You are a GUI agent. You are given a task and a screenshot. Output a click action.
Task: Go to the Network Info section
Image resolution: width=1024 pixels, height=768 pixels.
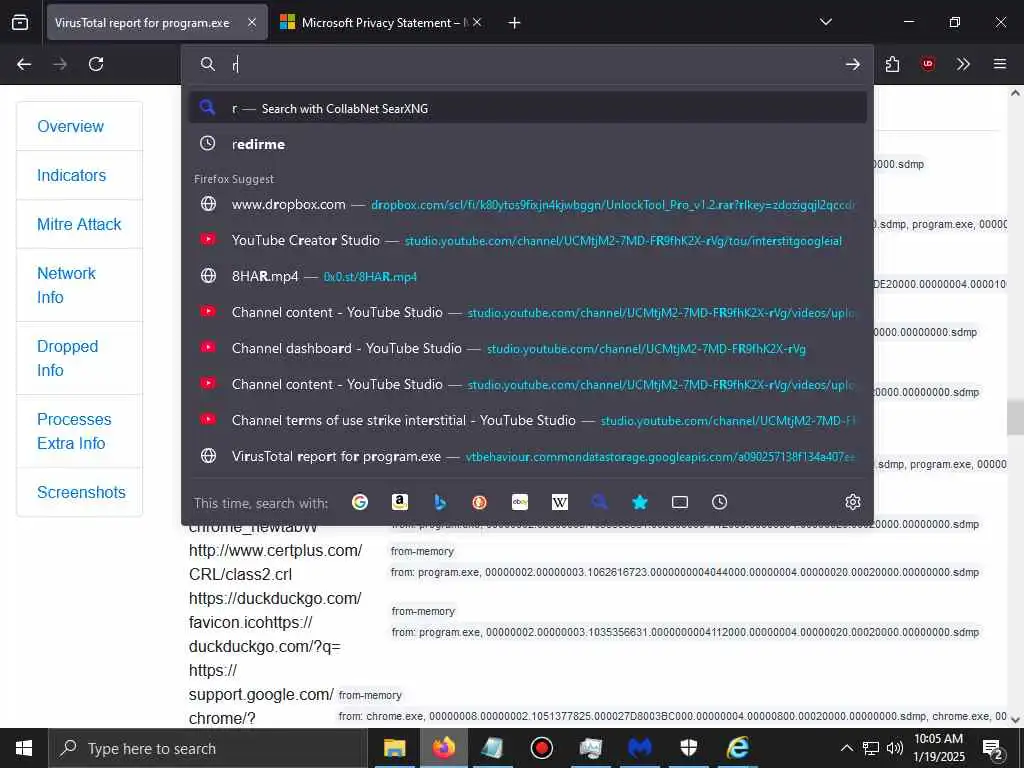(x=66, y=285)
